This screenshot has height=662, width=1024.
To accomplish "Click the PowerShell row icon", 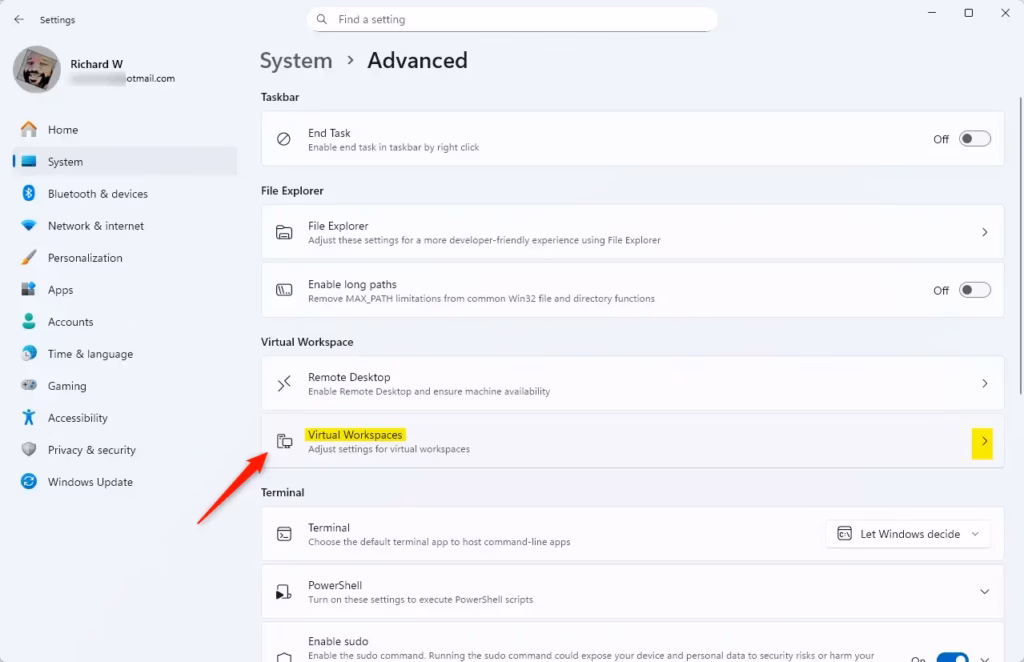I will [x=283, y=591].
